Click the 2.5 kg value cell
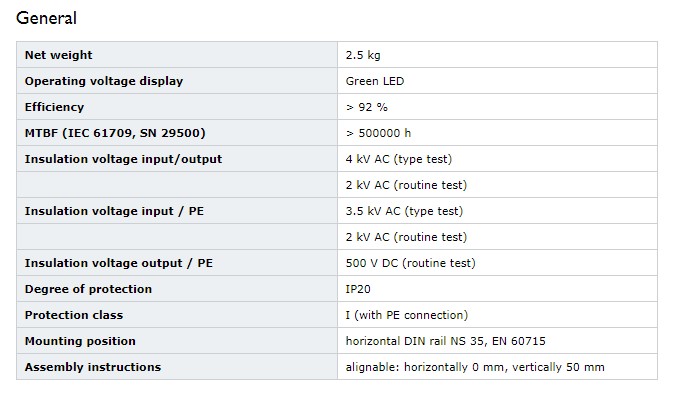The image size is (674, 399). tap(497, 55)
